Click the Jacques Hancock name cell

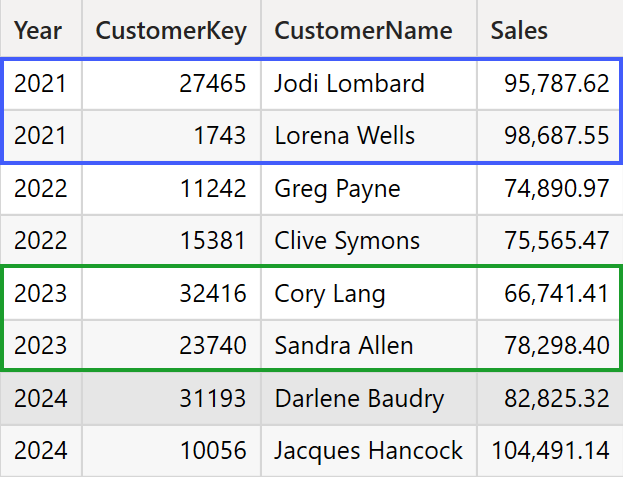tap(369, 451)
